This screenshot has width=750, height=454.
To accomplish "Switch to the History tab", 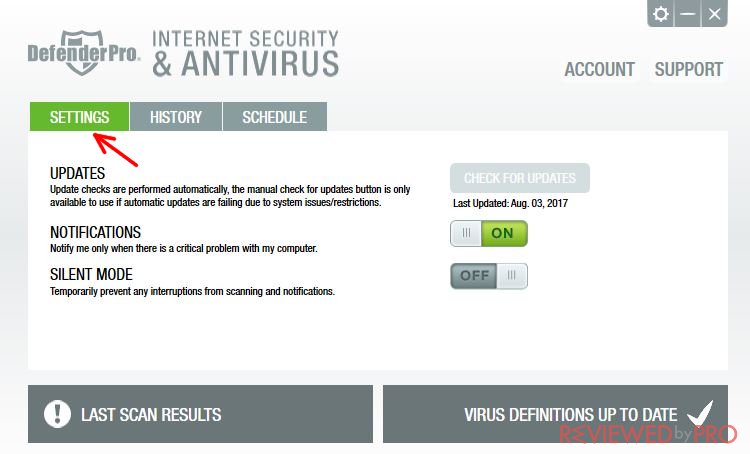I will coord(176,116).
